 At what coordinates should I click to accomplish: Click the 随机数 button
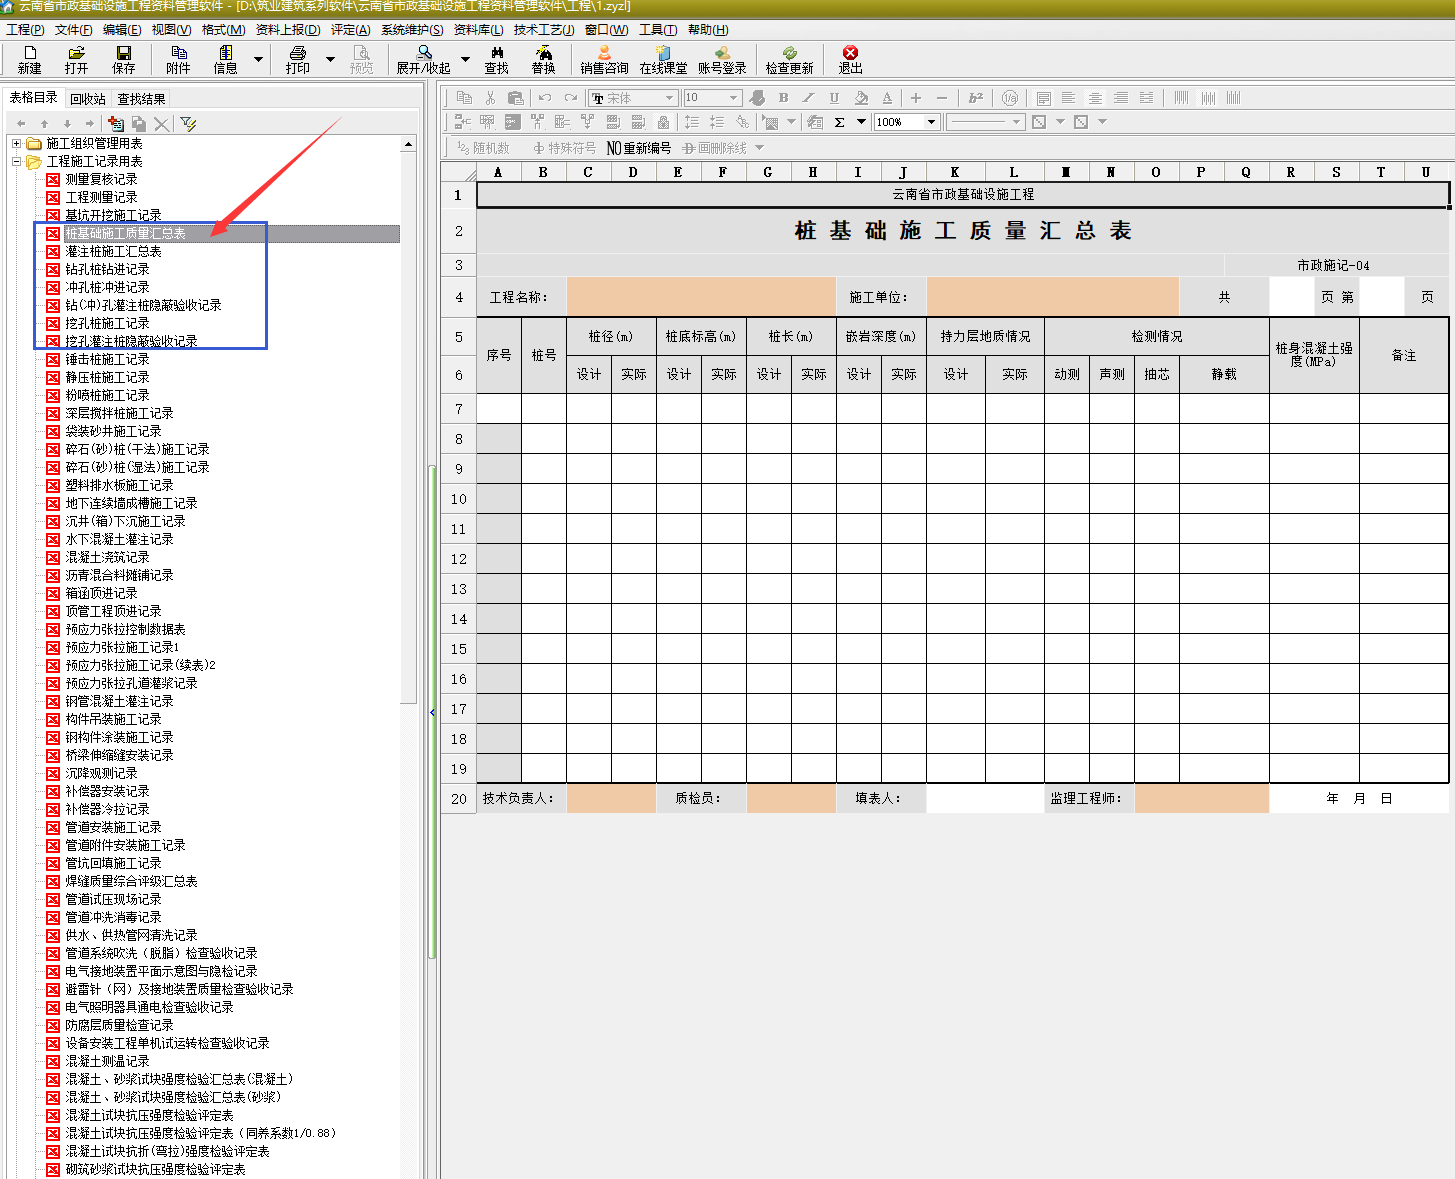tap(483, 148)
